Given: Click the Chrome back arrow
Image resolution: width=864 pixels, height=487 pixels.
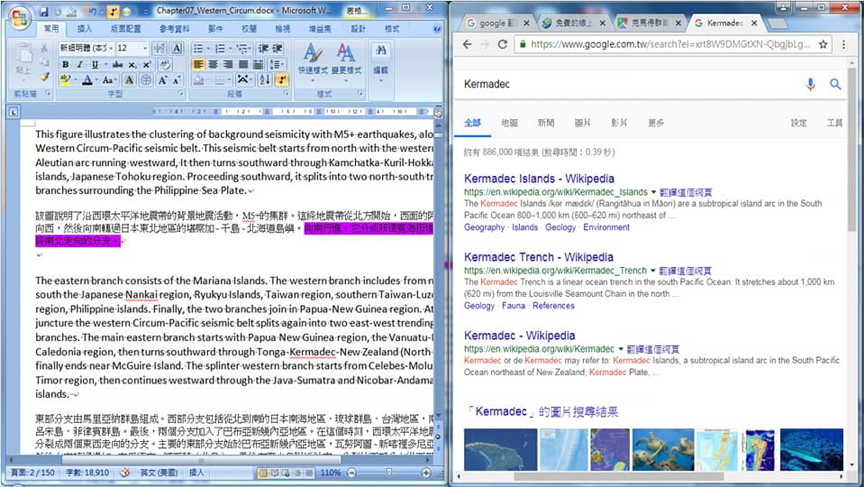Looking at the screenshot, I should (467, 45).
